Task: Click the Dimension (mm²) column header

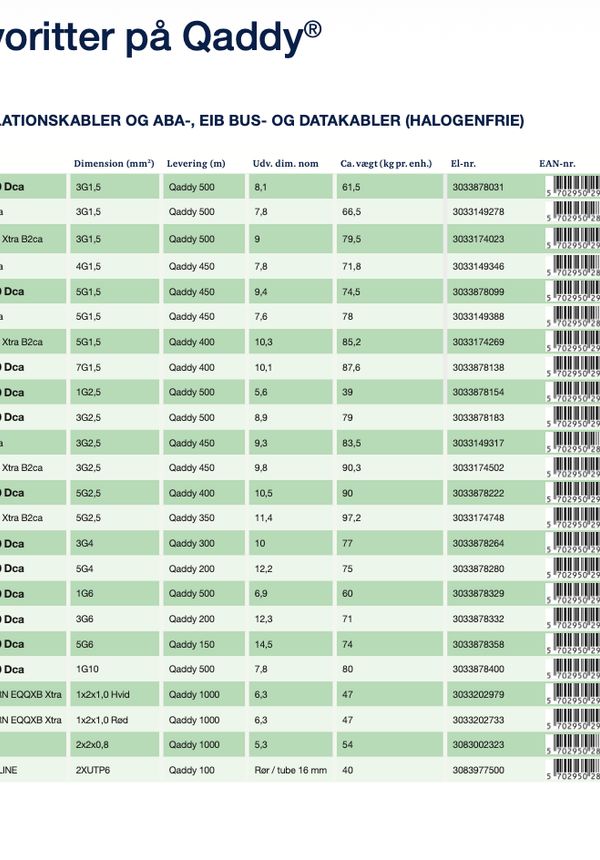Action: [114, 163]
